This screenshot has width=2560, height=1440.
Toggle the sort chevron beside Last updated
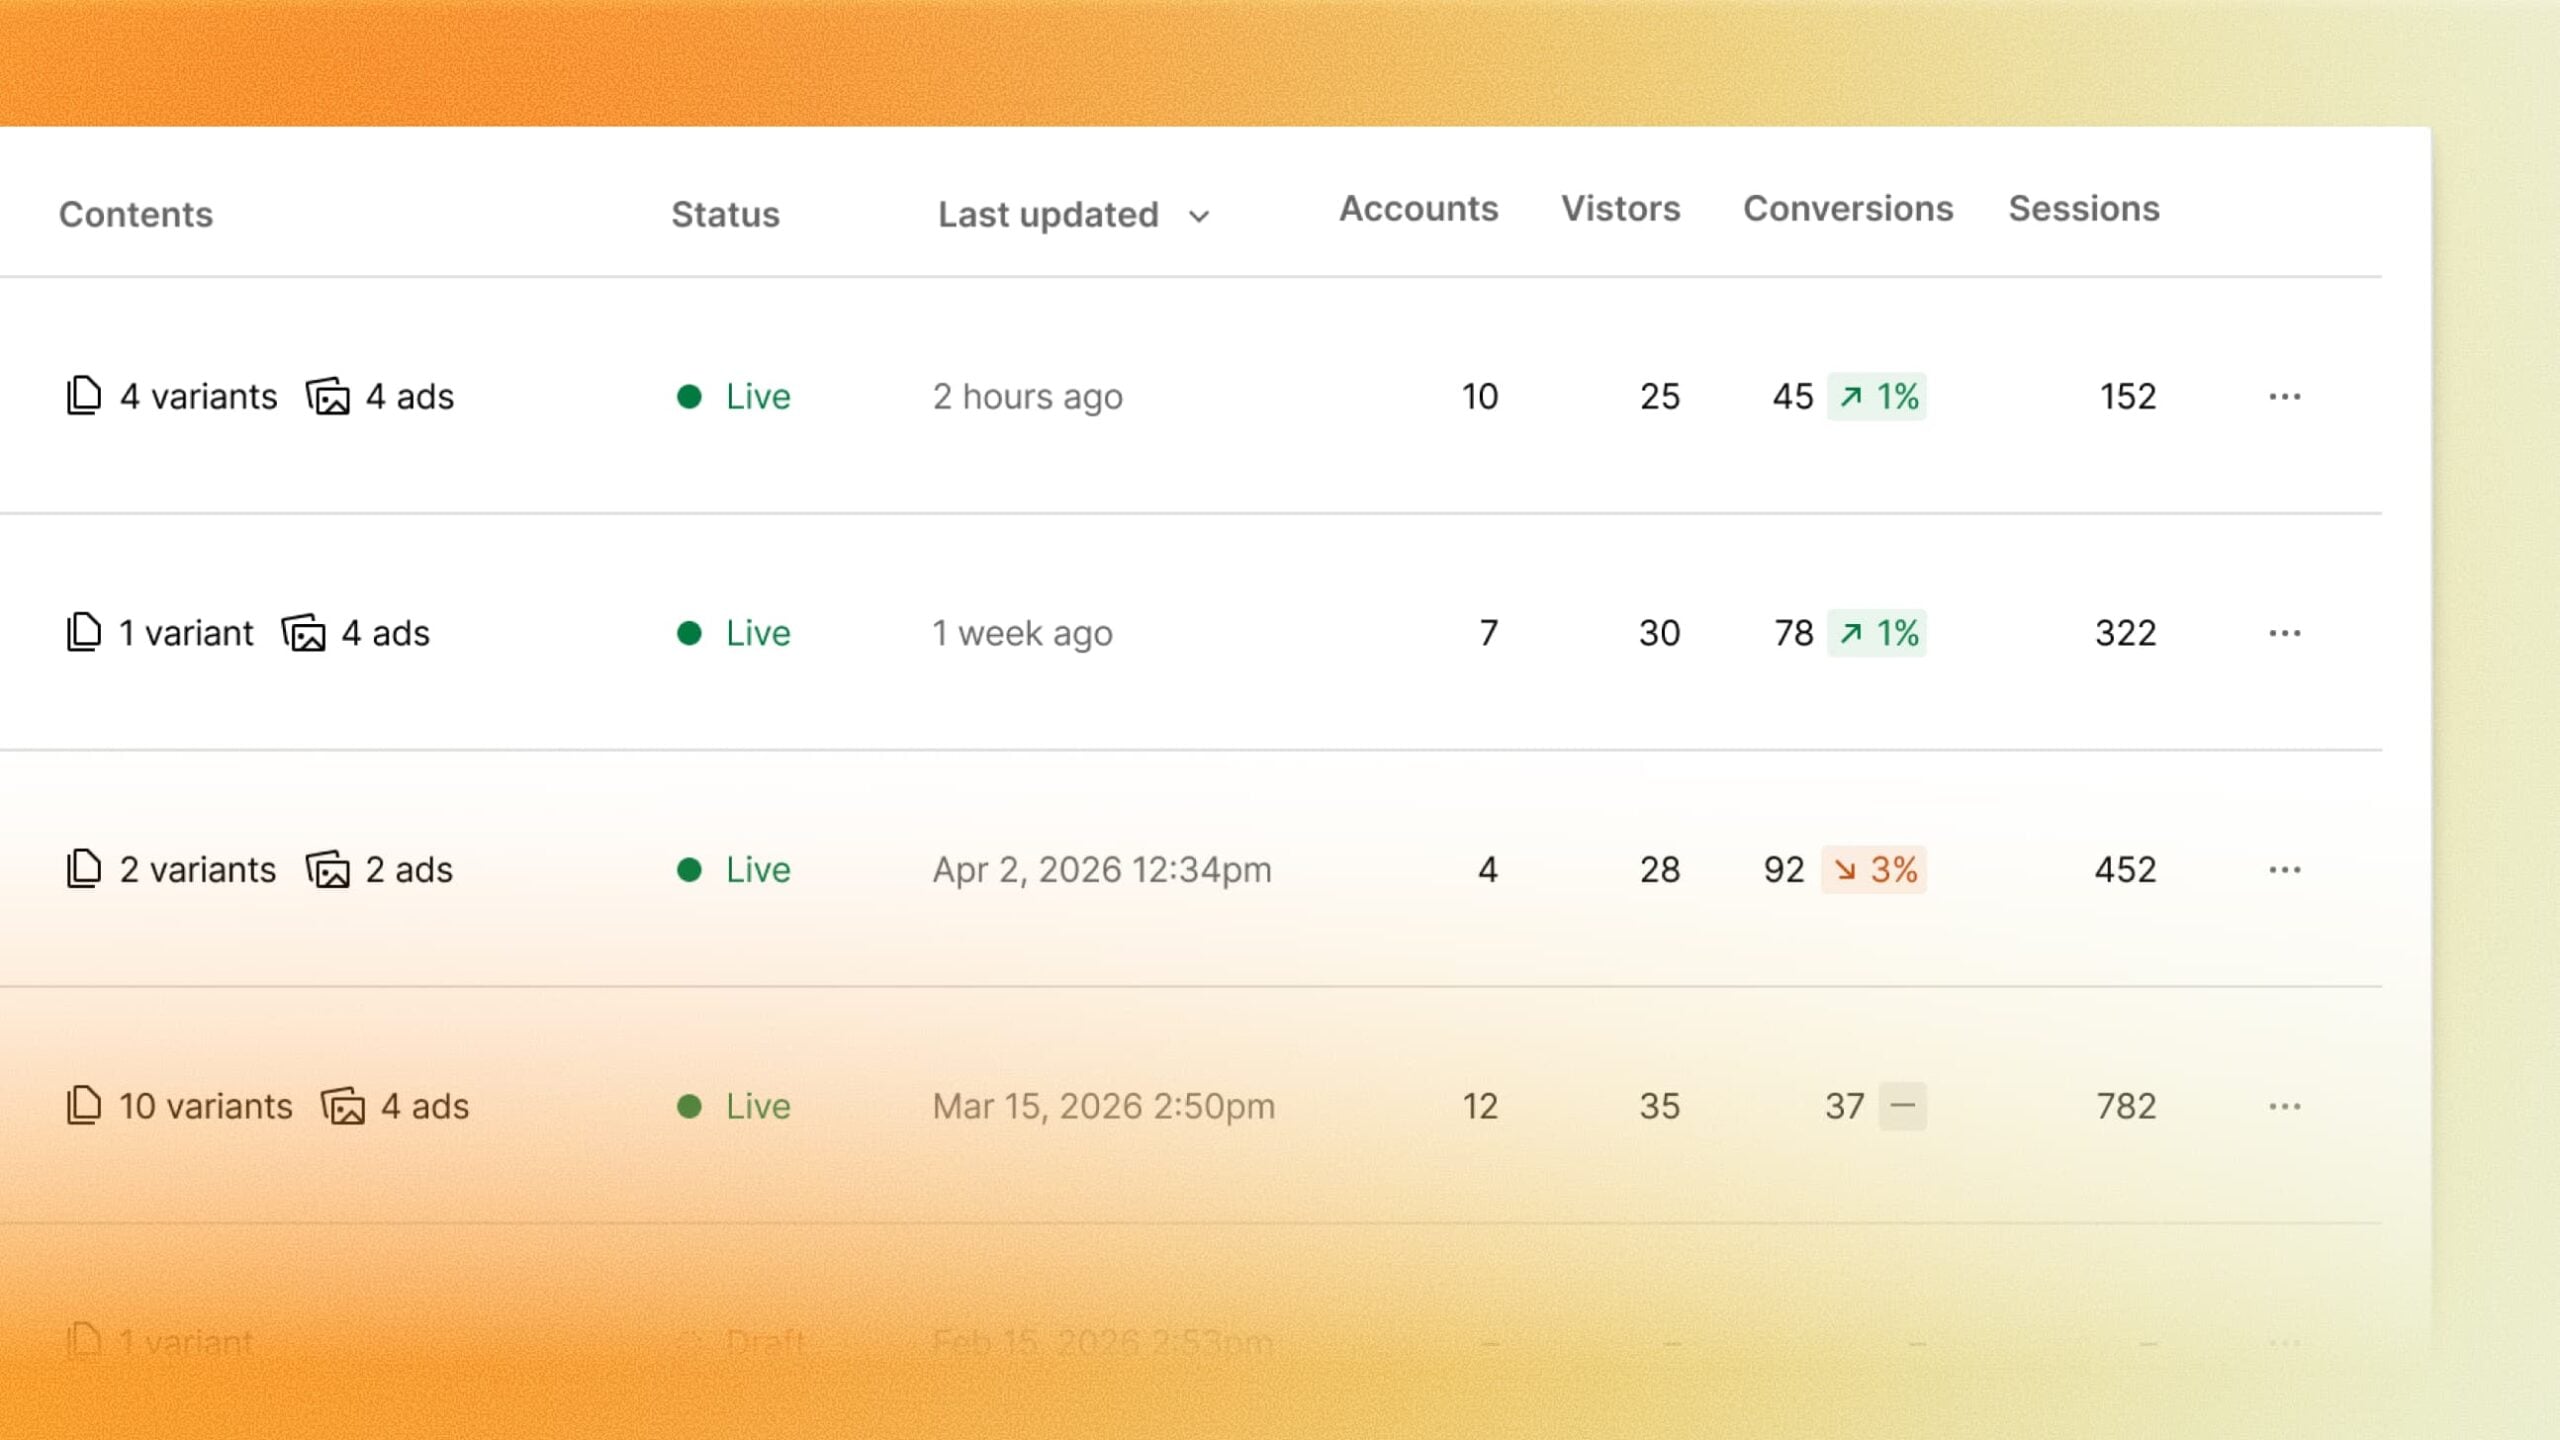(x=1199, y=216)
